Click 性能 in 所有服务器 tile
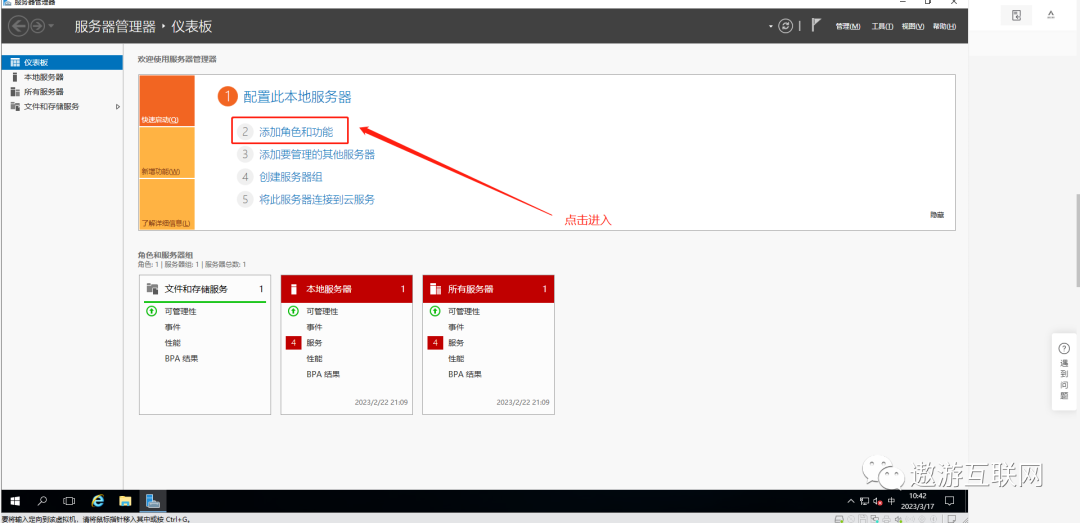The height and width of the screenshot is (523, 1080). (456, 358)
